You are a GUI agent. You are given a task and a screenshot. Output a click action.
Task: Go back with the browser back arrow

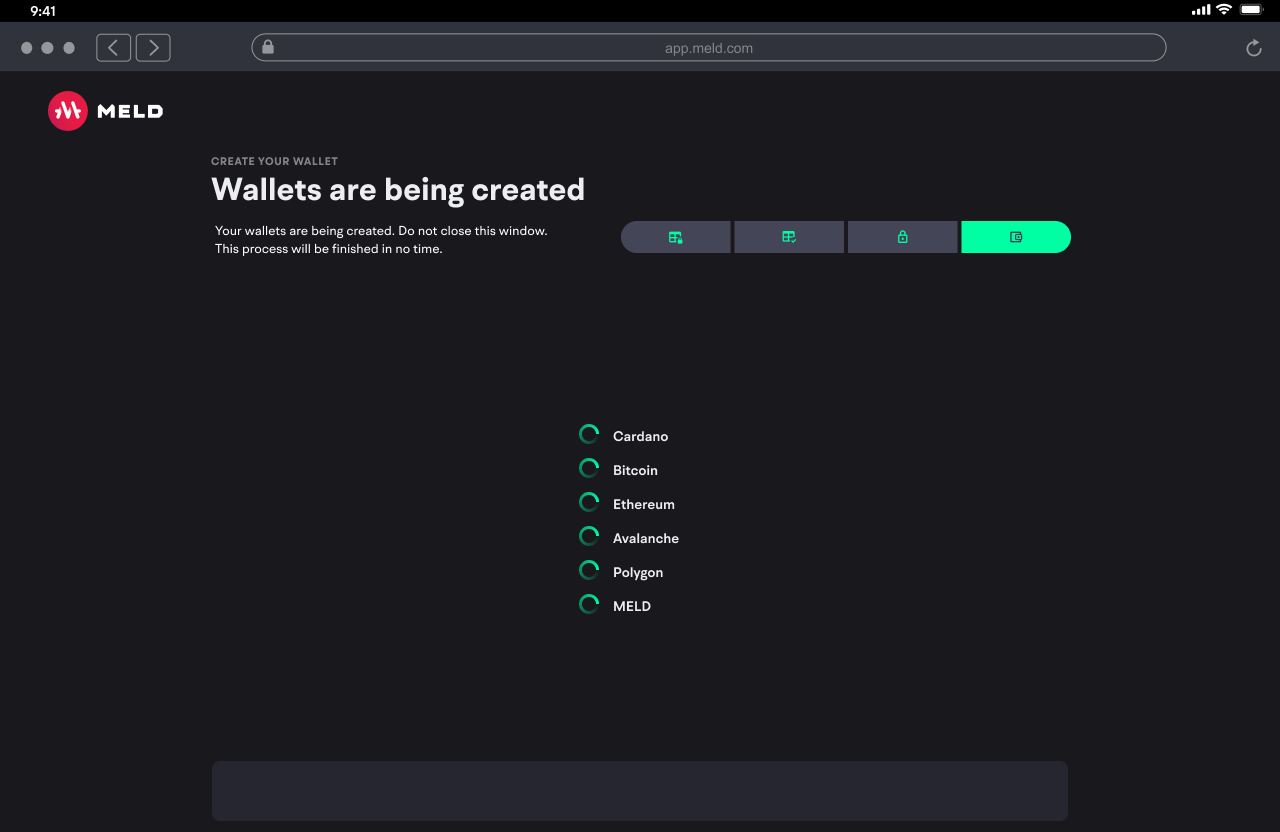tap(114, 47)
